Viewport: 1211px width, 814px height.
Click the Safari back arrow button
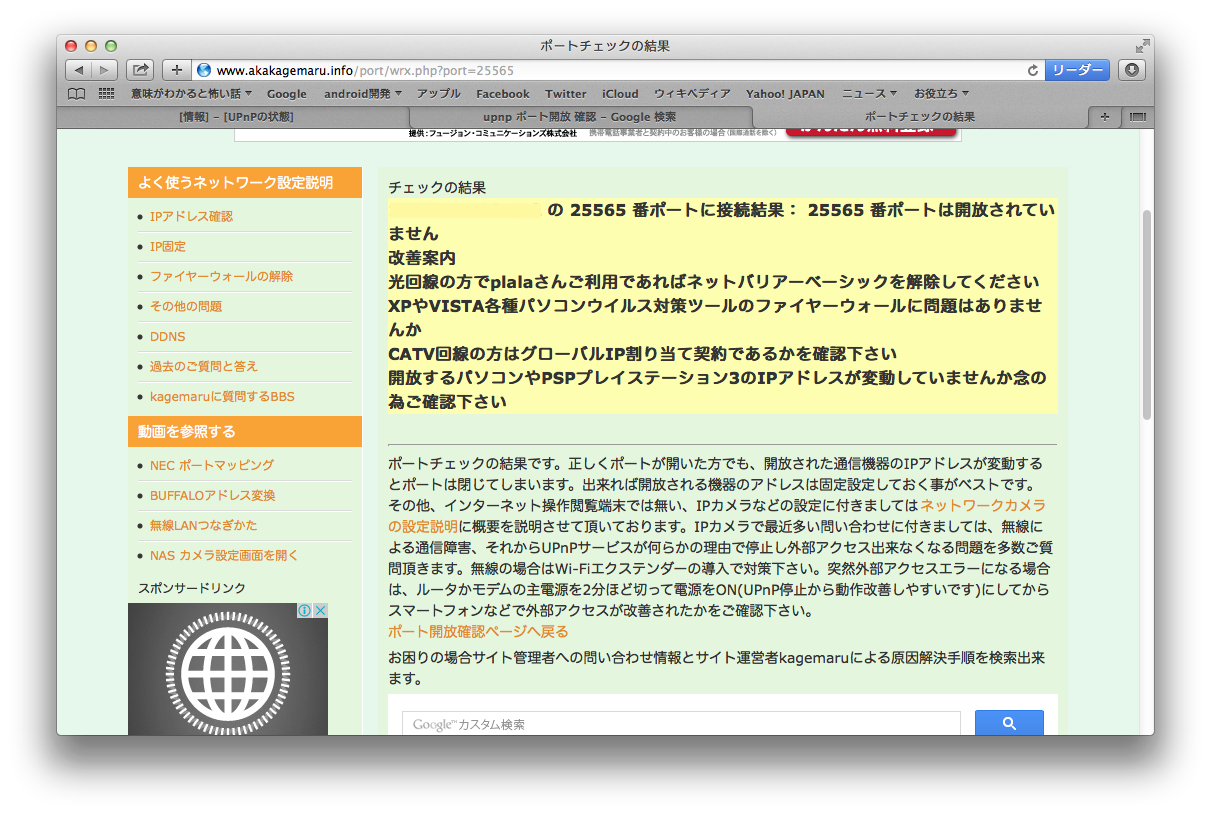pos(79,70)
